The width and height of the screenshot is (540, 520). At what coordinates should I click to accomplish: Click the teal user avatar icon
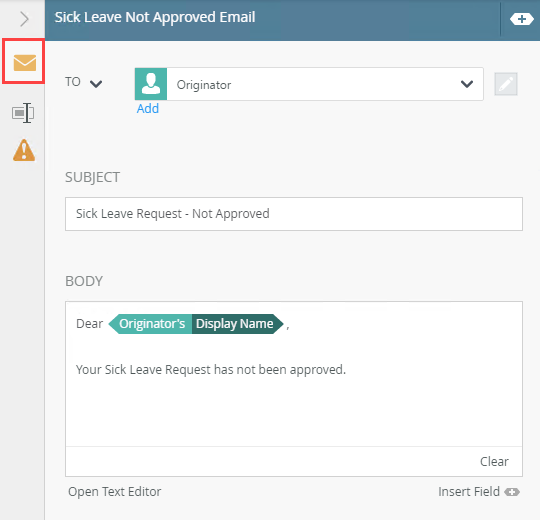(x=151, y=84)
